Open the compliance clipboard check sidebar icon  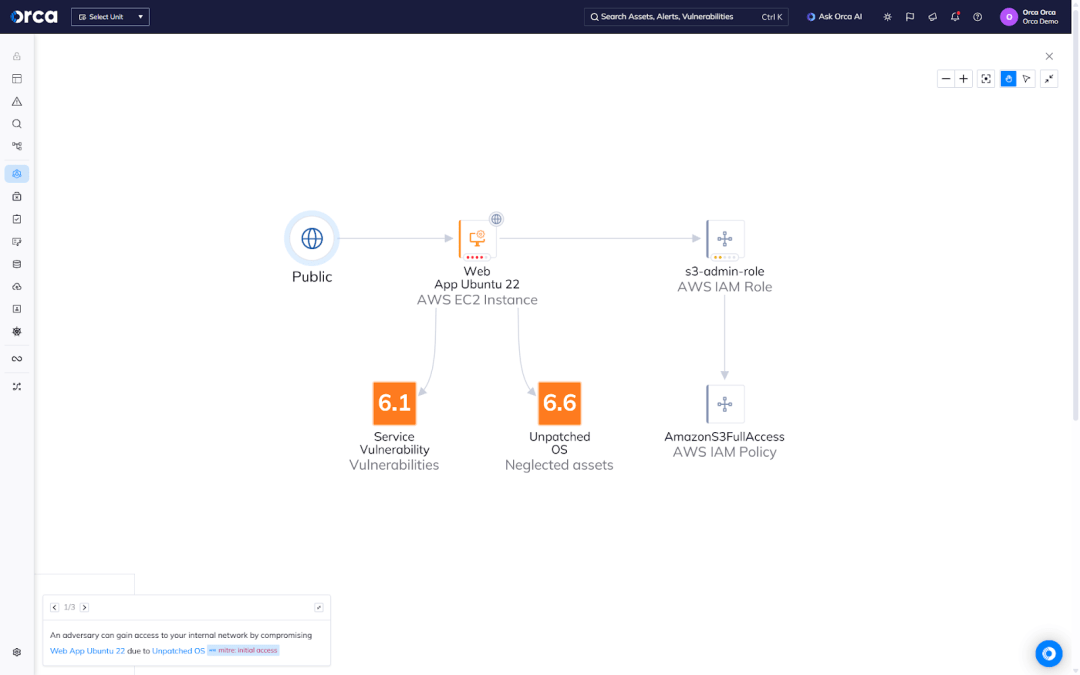tap(17, 219)
